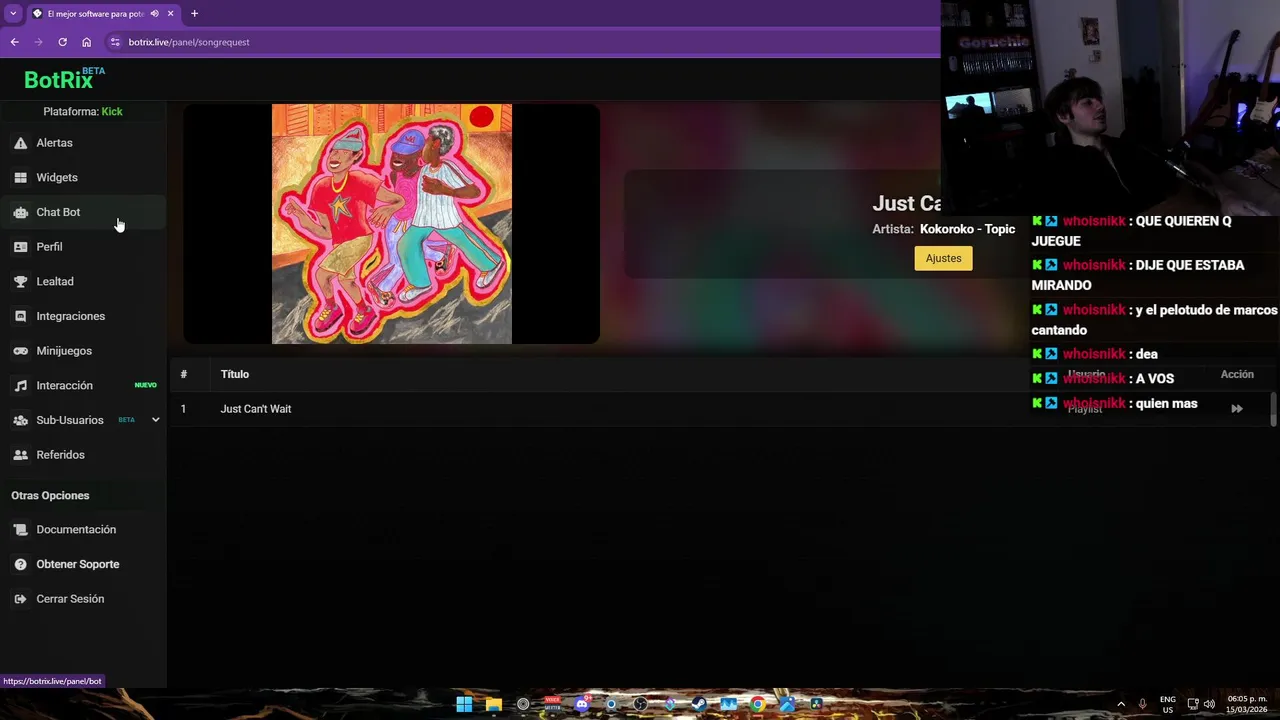Screen dimensions: 1280x720
Task: Open Steam from the taskbar
Action: [x=699, y=704]
